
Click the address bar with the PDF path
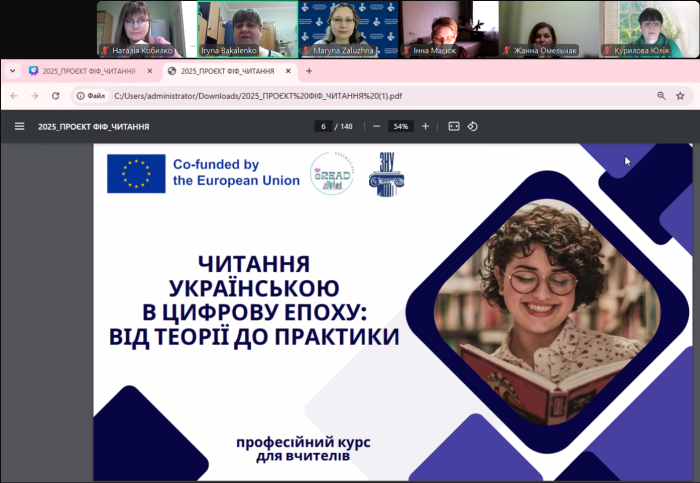click(350, 96)
